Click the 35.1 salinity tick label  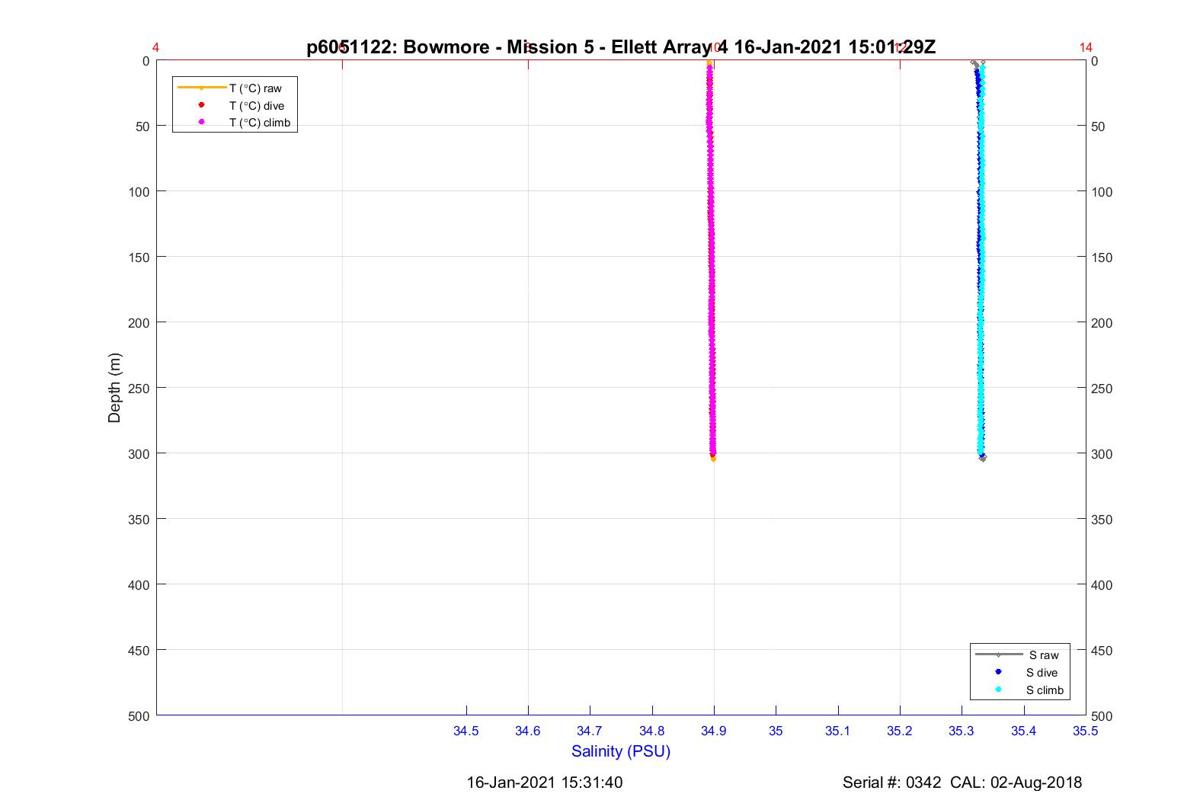(x=838, y=731)
